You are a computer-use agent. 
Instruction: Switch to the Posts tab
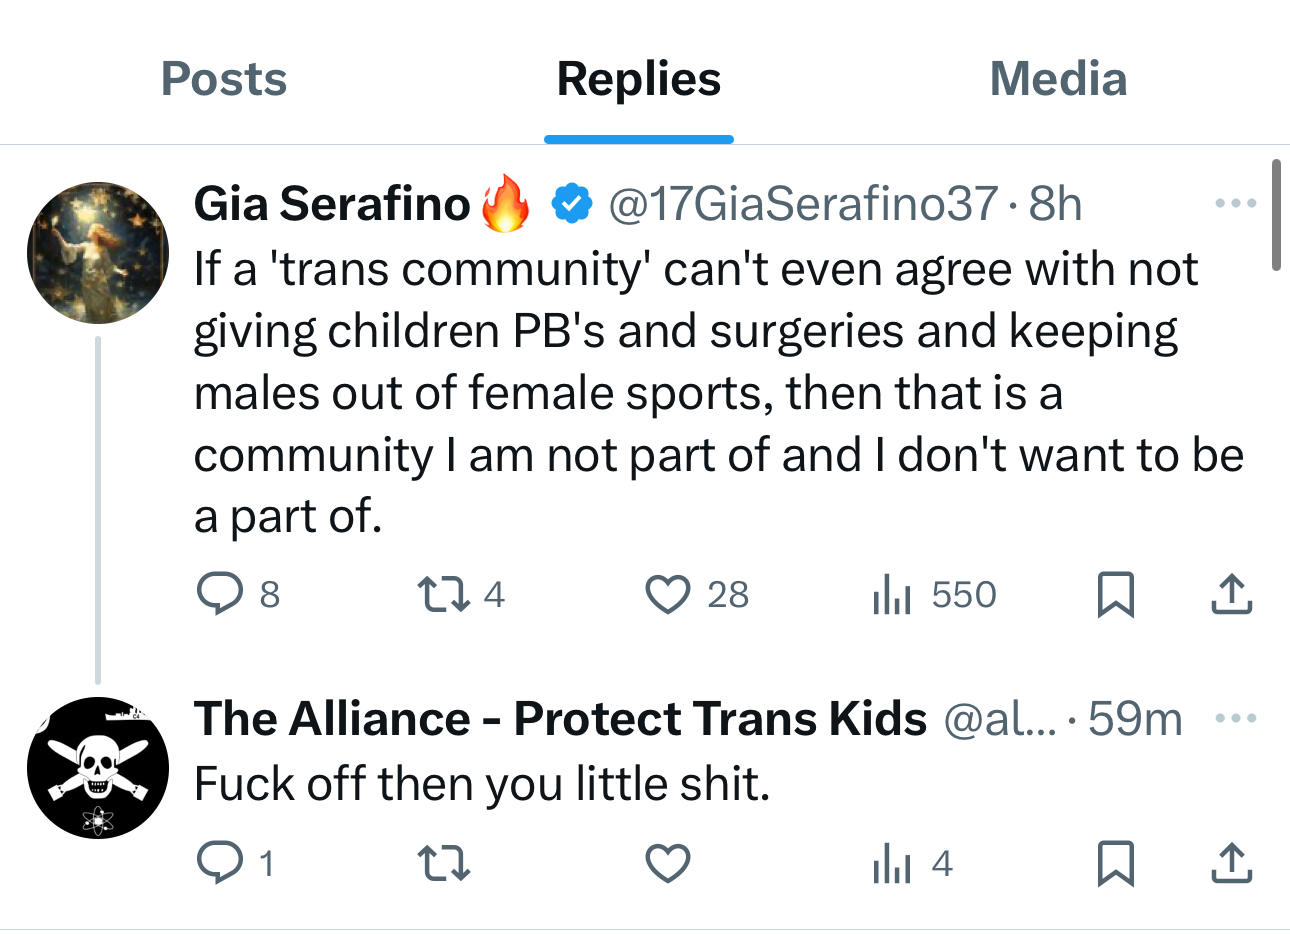click(224, 80)
